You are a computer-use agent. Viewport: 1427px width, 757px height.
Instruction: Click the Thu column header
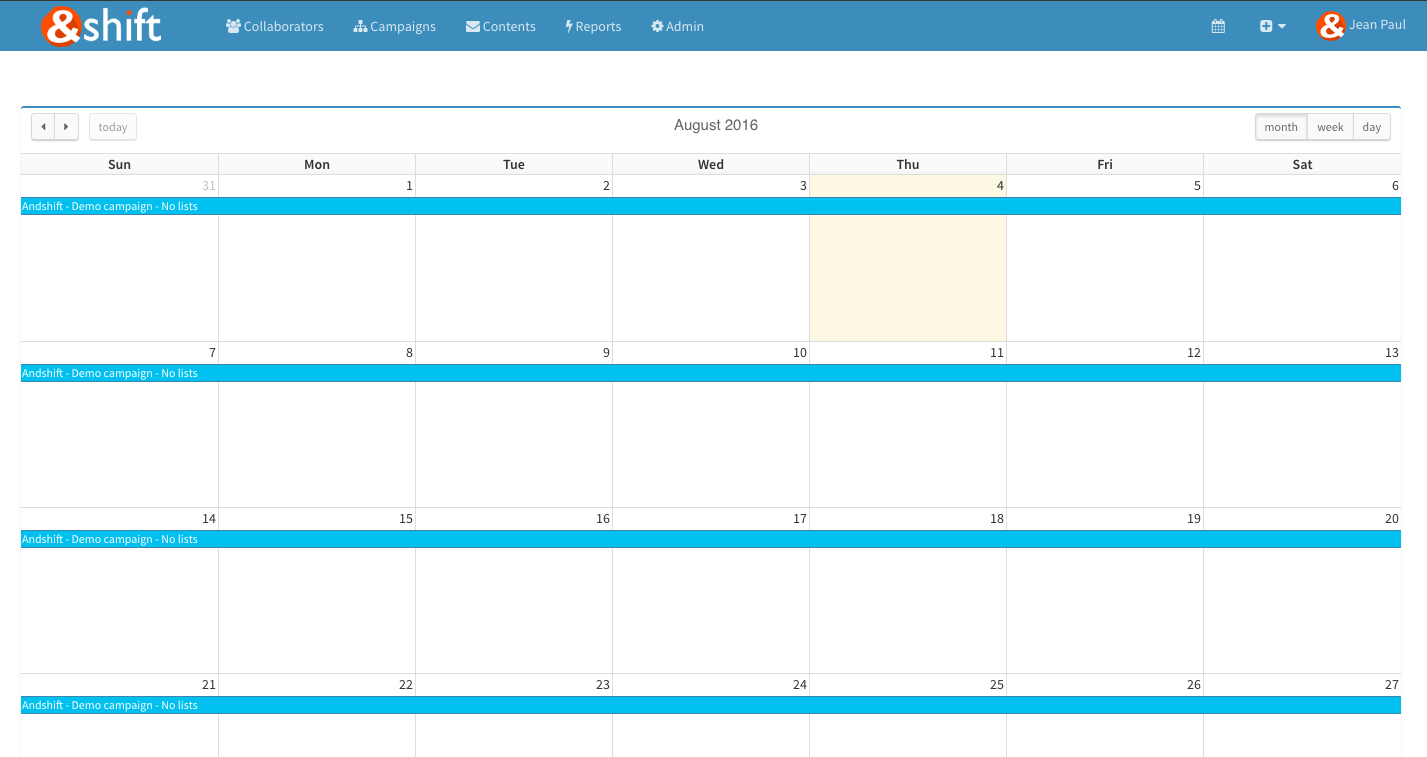pos(908,164)
